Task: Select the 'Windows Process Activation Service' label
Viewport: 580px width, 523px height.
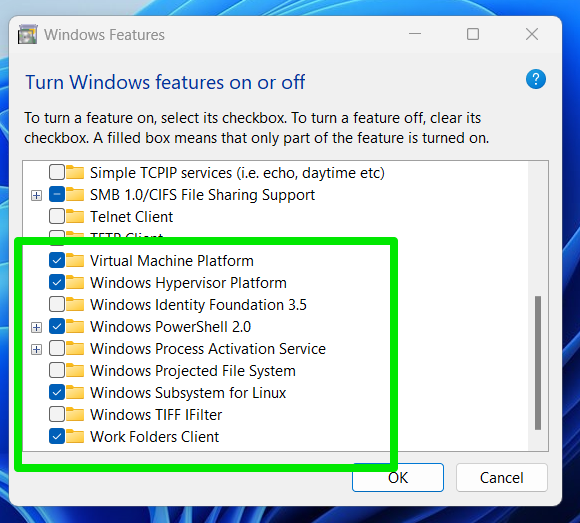Action: tap(208, 349)
